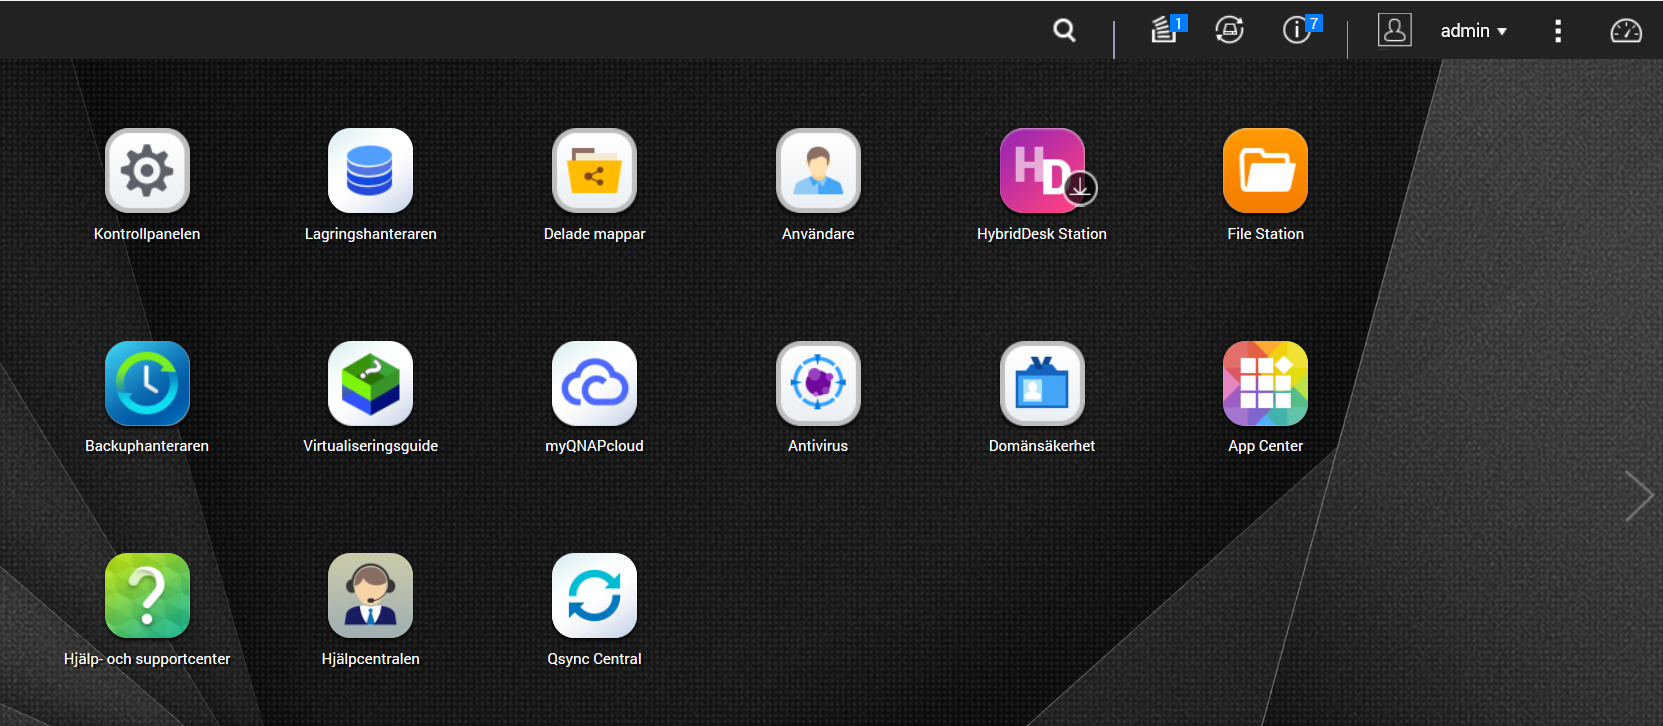Click the App Center label
Screen dimensions: 1663x726
pyautogui.click(x=1266, y=446)
